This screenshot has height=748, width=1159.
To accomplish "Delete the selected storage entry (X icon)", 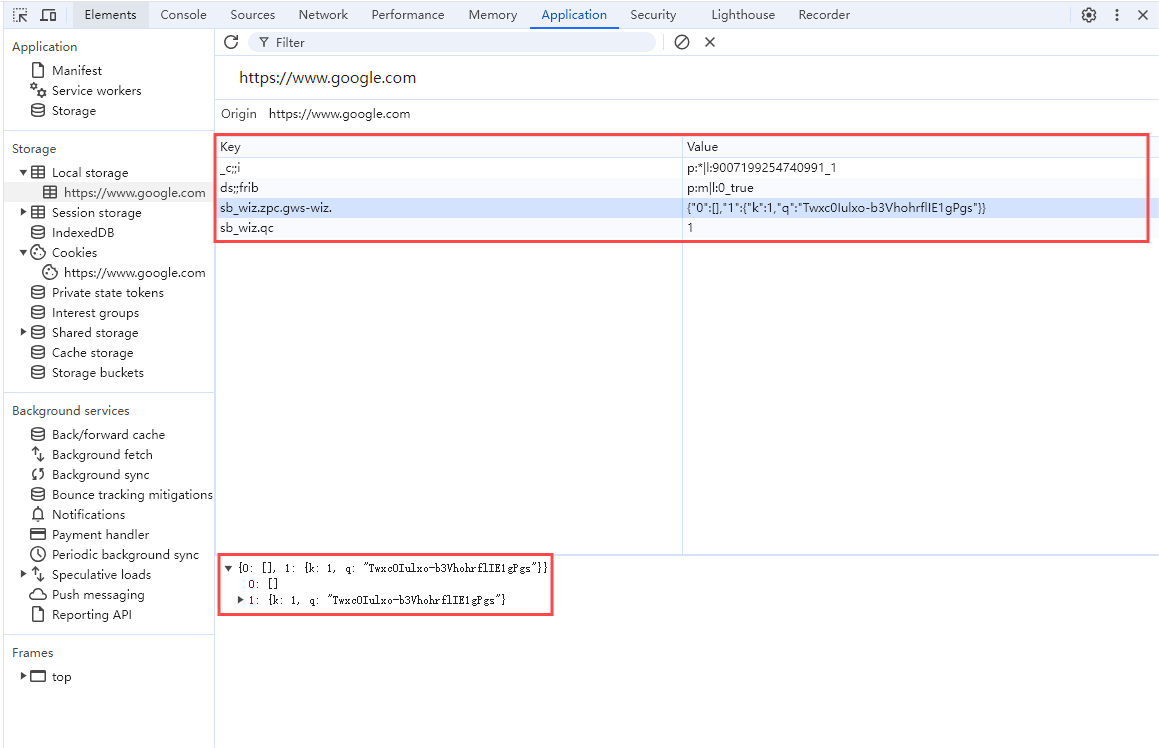I will (x=710, y=42).
